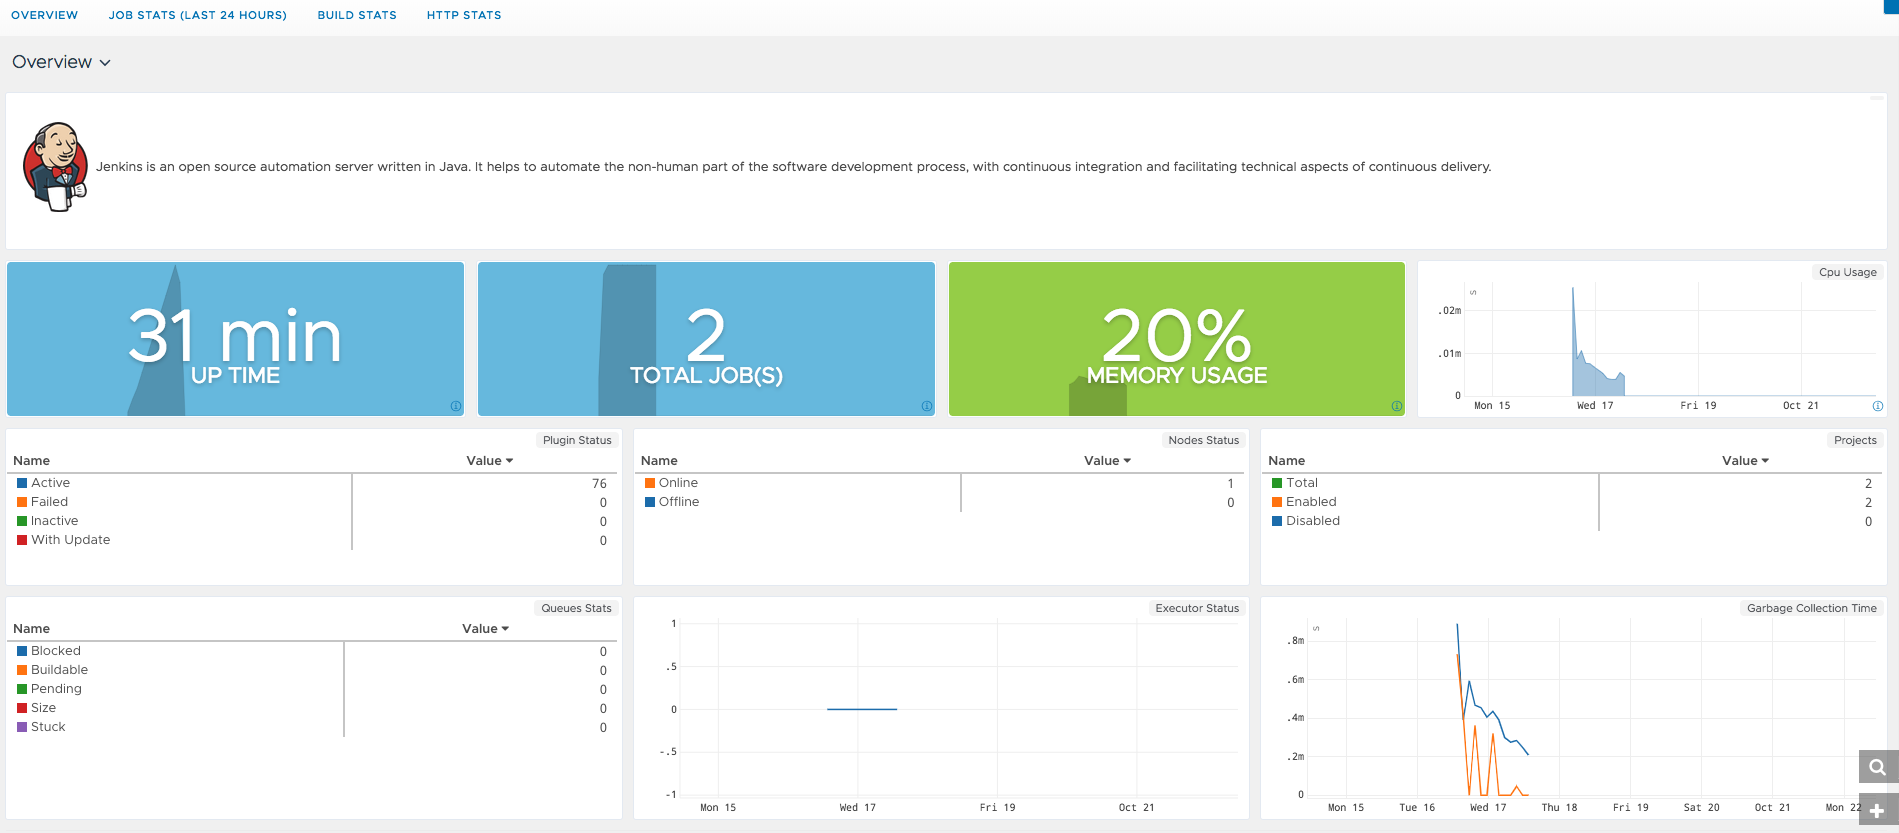Select the Failed row in Plugin Status
Image resolution: width=1899 pixels, height=833 pixels.
[313, 502]
